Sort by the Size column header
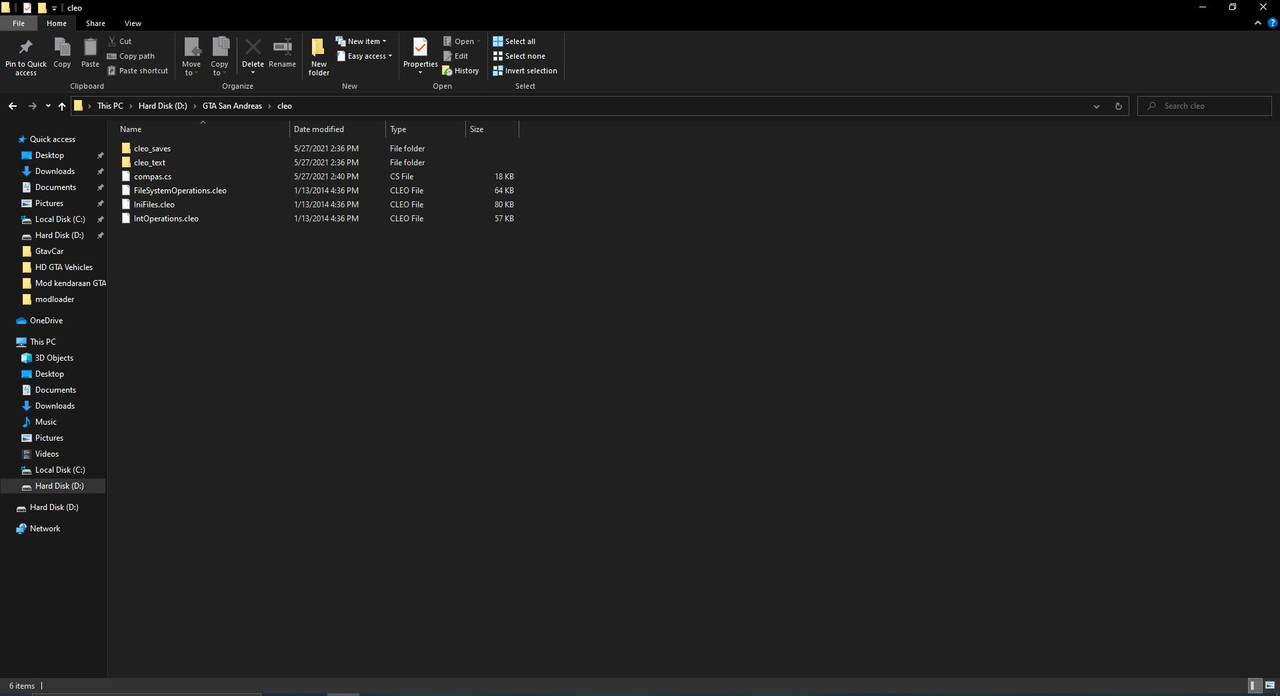1280x696 pixels. click(492, 129)
